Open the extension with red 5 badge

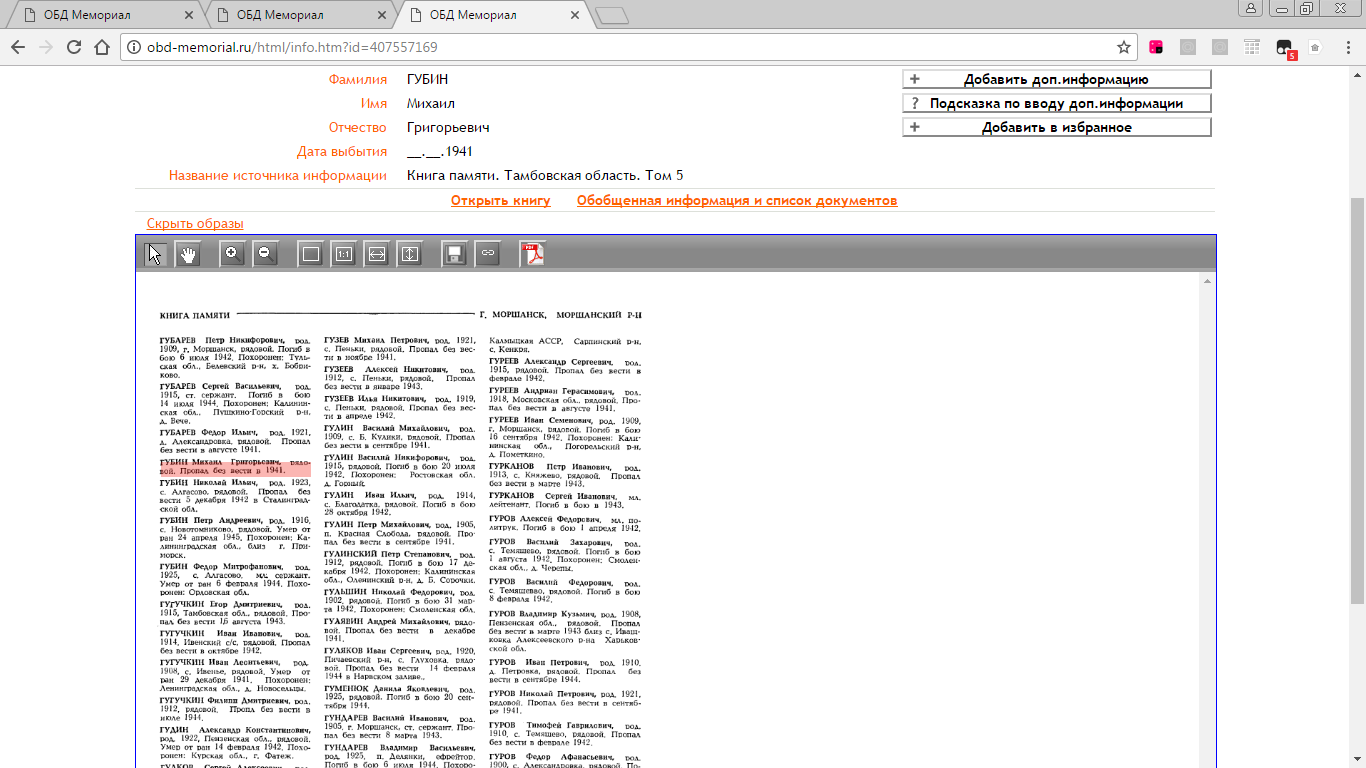1285,48
